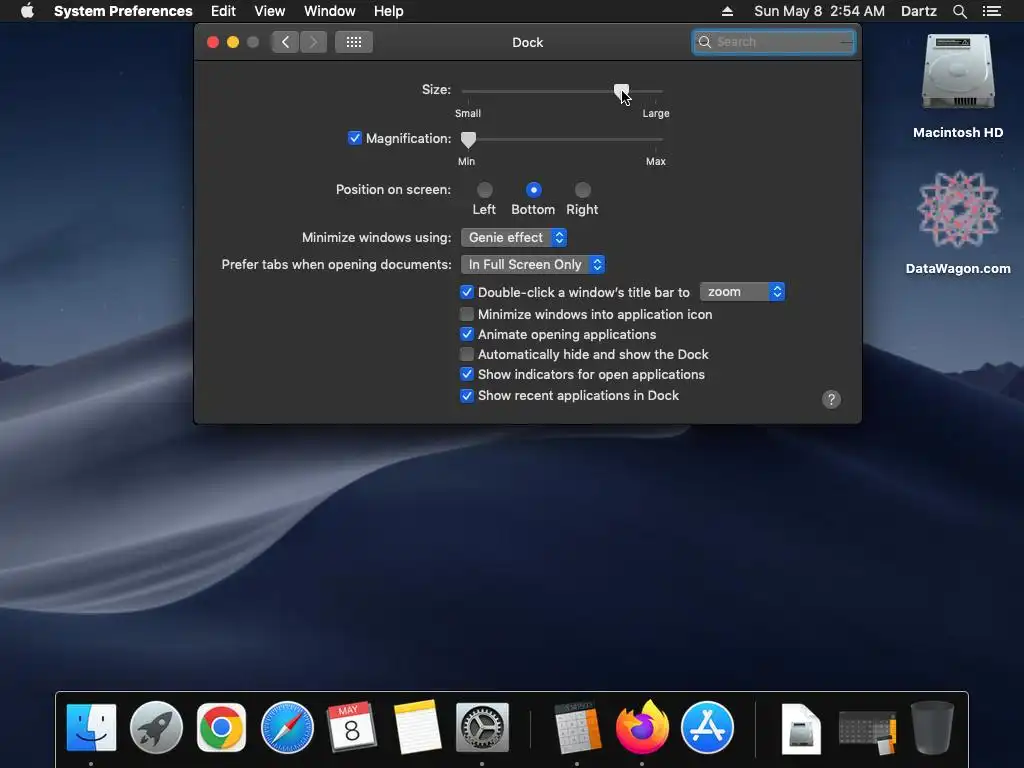Select Left dock position
This screenshot has height=768, width=1024.
(484, 190)
